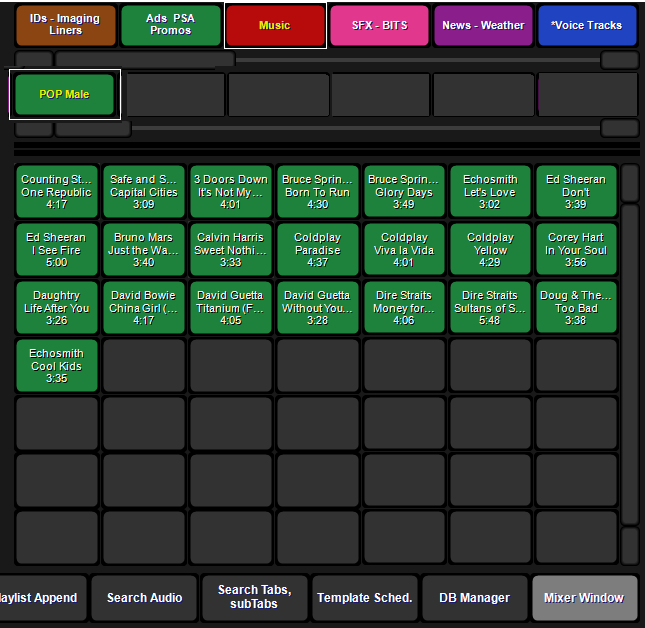645x628 pixels.
Task: Switch to the Ads PSA Promos tab
Action: (x=171, y=25)
